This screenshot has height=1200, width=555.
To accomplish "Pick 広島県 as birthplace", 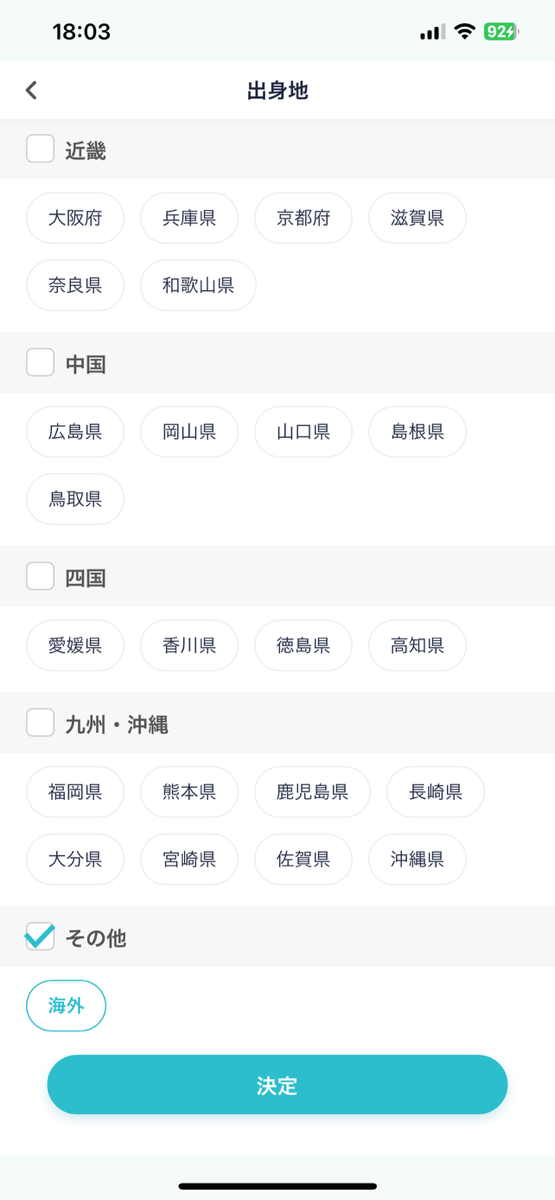I will [x=75, y=432].
